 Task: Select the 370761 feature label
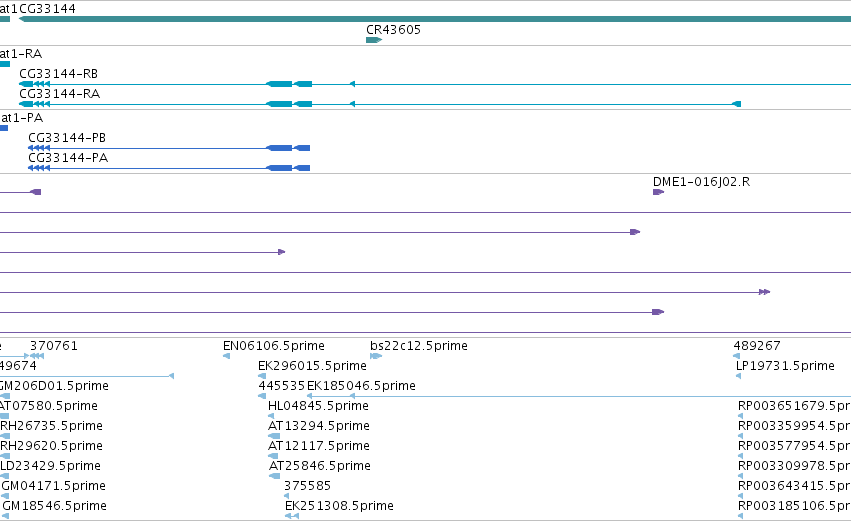click(x=54, y=346)
